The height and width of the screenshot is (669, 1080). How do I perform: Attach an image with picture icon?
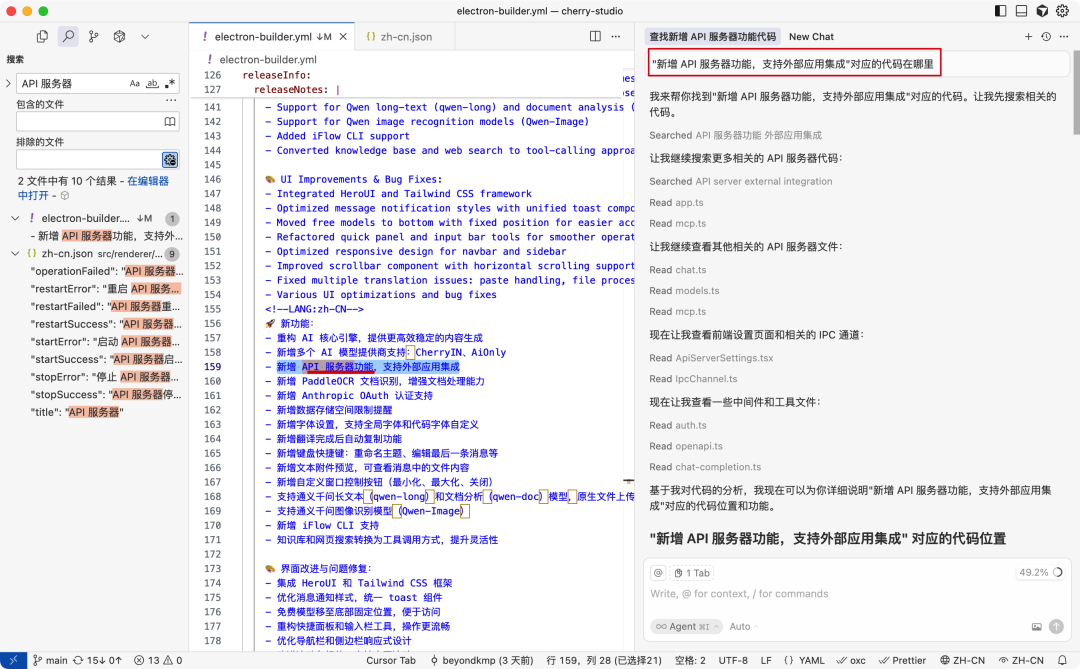1036,626
